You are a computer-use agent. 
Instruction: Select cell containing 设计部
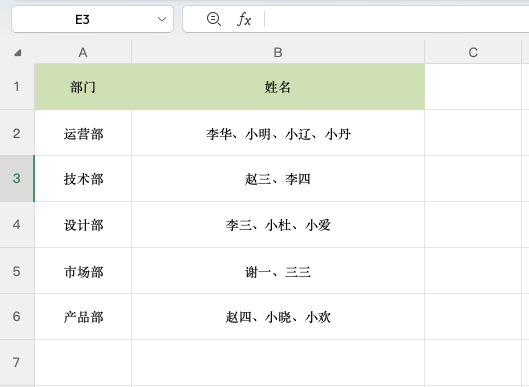[x=83, y=225]
